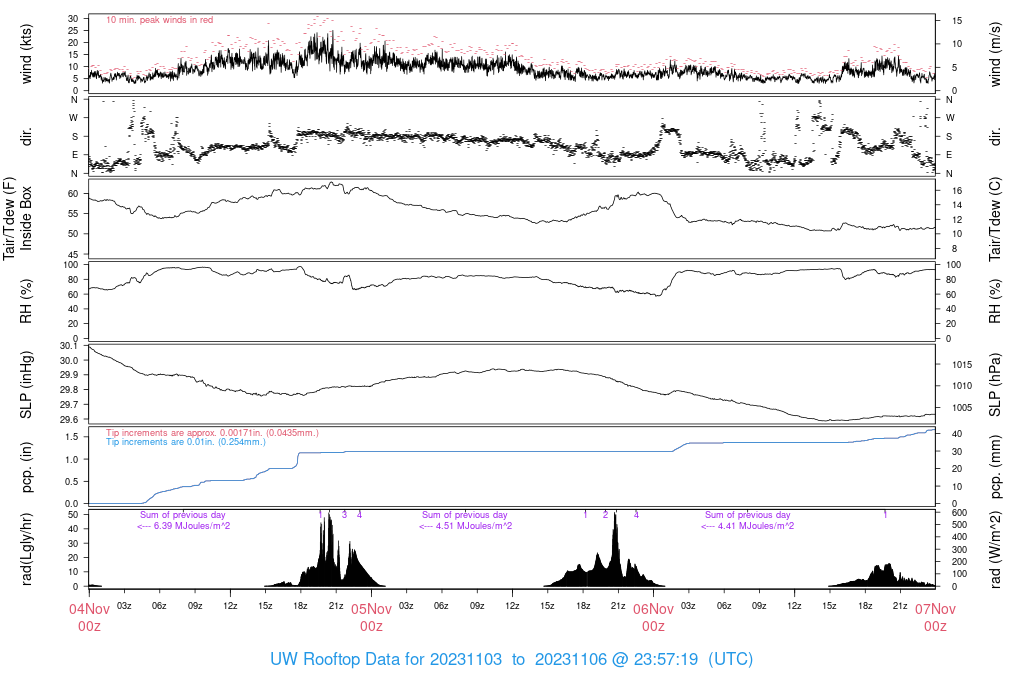Click the "Inside Box" axis label

pyautogui.click(x=26, y=218)
